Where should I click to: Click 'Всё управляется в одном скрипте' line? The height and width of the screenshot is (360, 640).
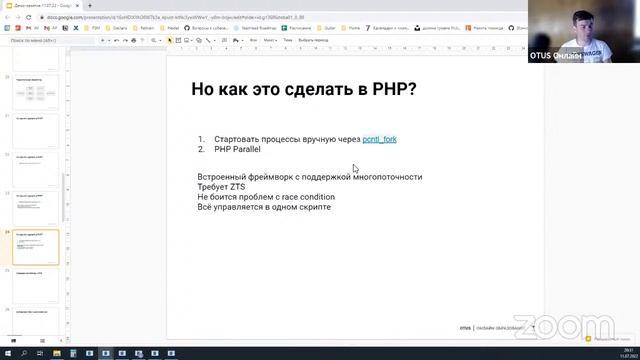pyautogui.click(x=264, y=207)
